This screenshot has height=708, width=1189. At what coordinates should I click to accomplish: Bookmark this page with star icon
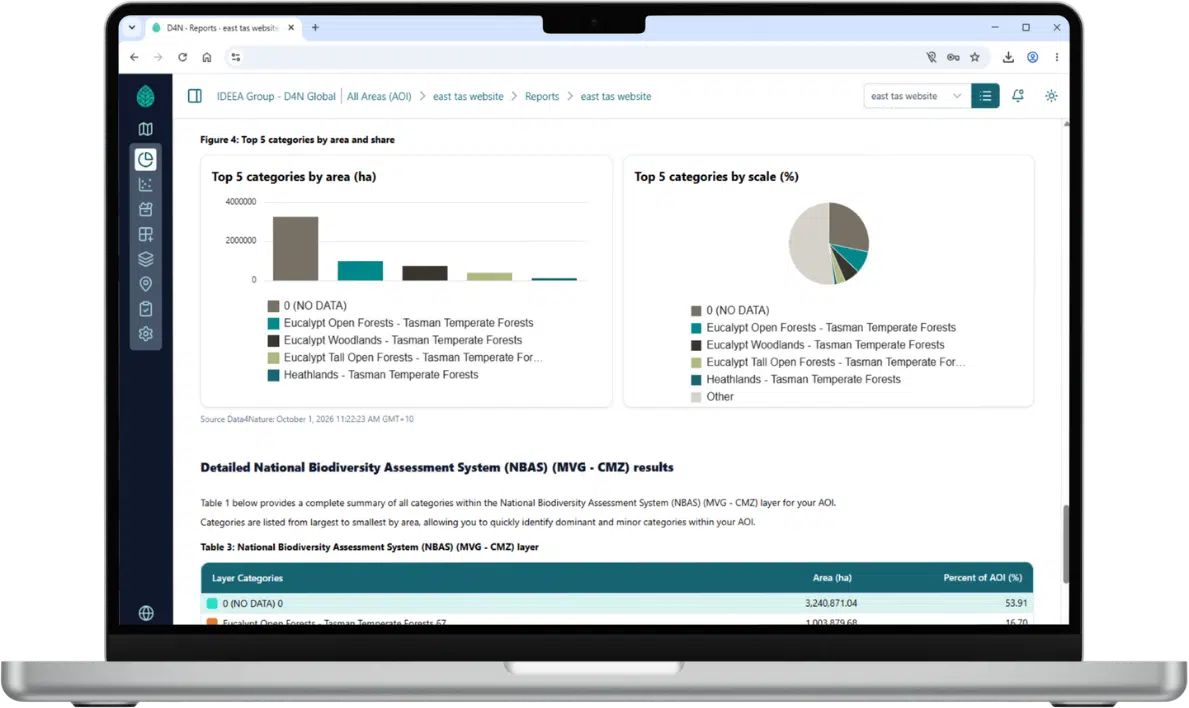click(x=975, y=57)
